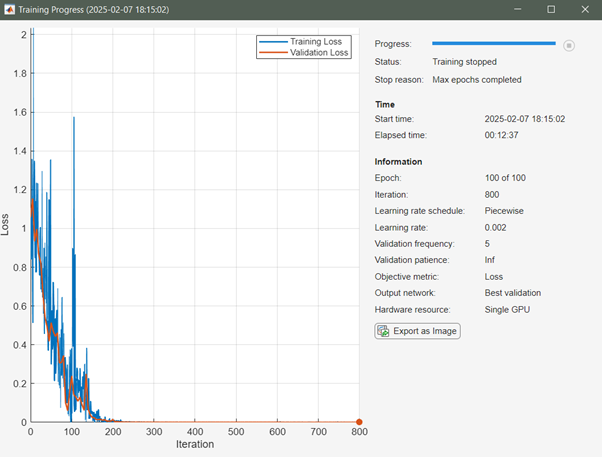
Task: Click the learning rate schedule value 'Piecewise'
Action: 504,211
